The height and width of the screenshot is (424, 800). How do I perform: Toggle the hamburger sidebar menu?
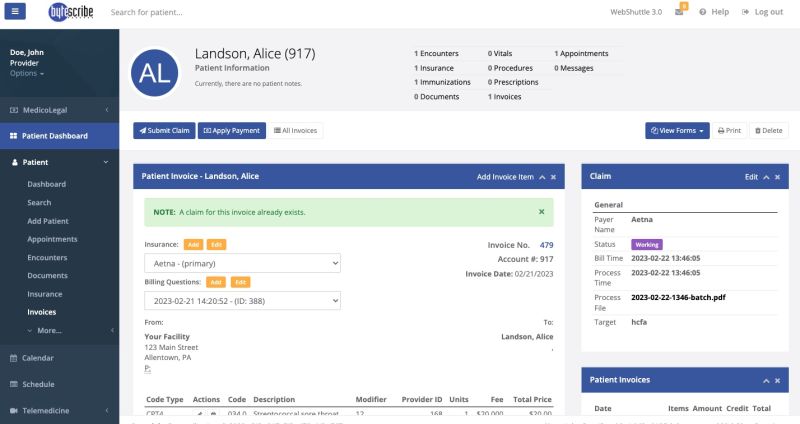tap(18, 12)
